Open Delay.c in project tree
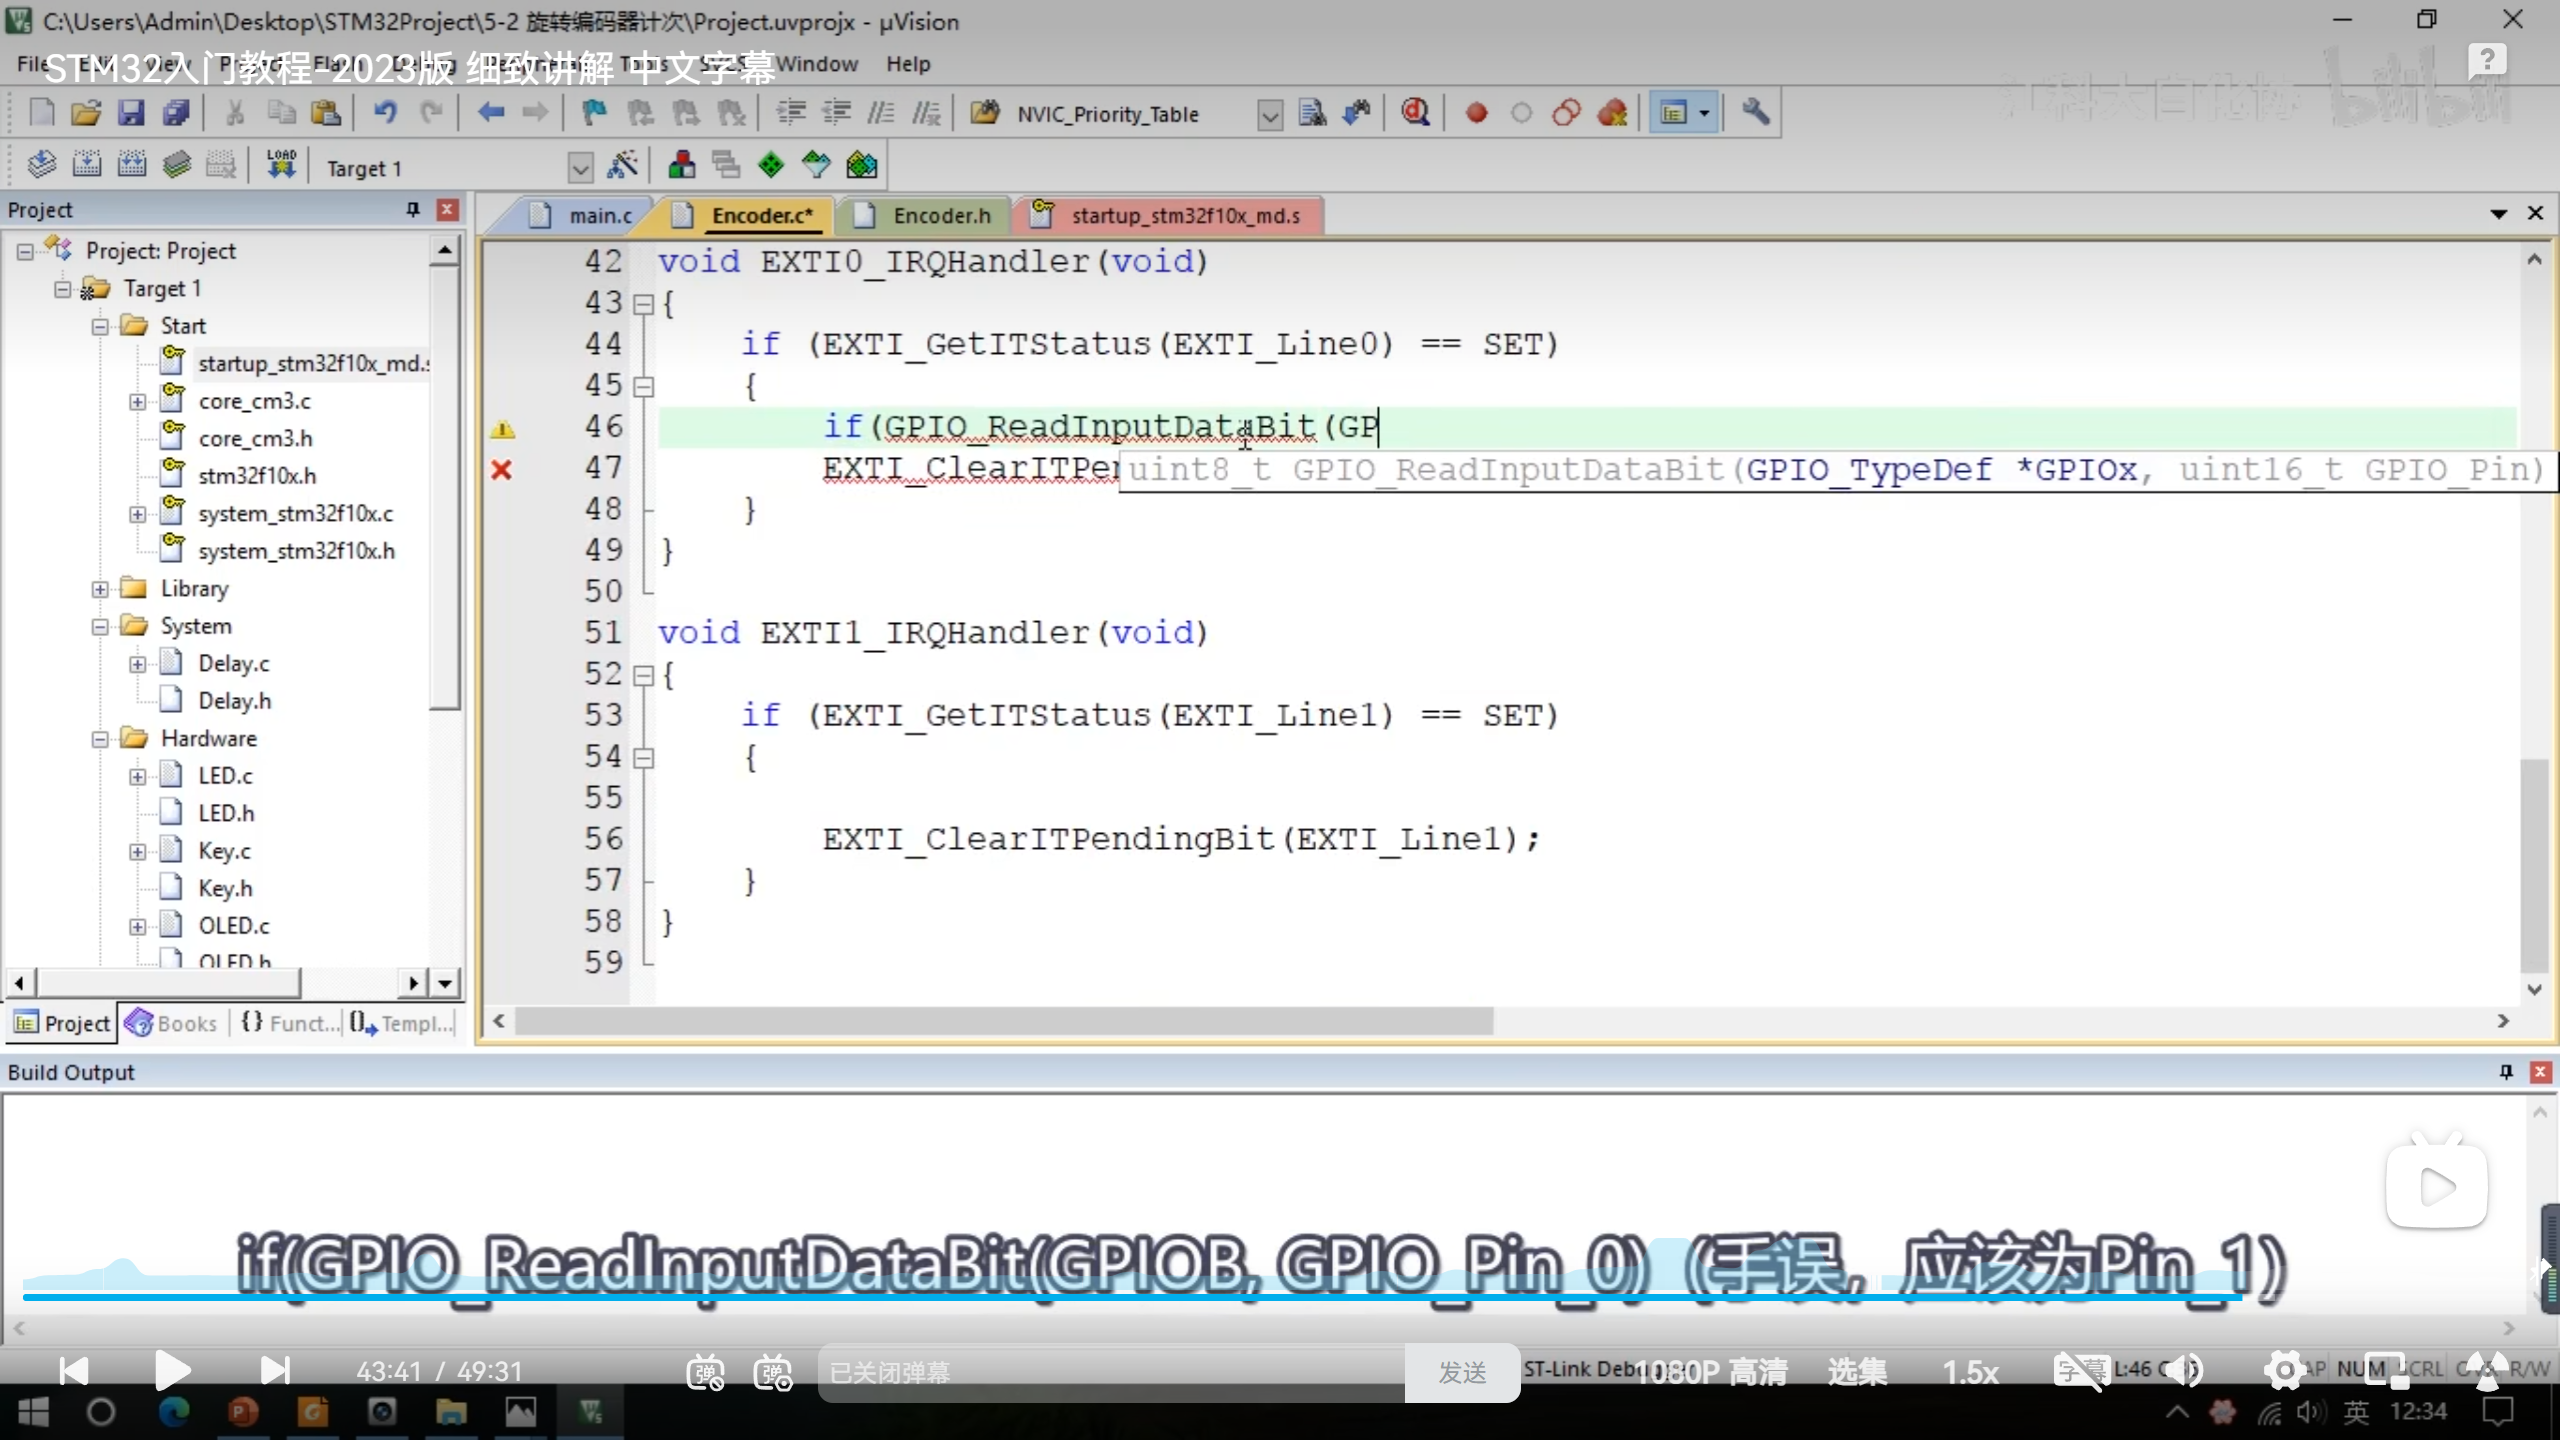Screen dimensions: 2560x1440 click(x=233, y=664)
